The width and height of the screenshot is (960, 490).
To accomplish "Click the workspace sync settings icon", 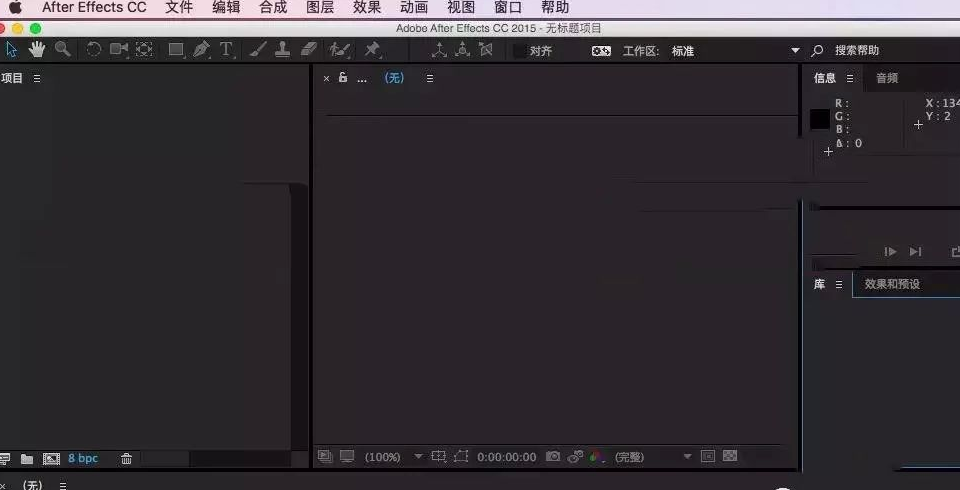I will 601,51.
